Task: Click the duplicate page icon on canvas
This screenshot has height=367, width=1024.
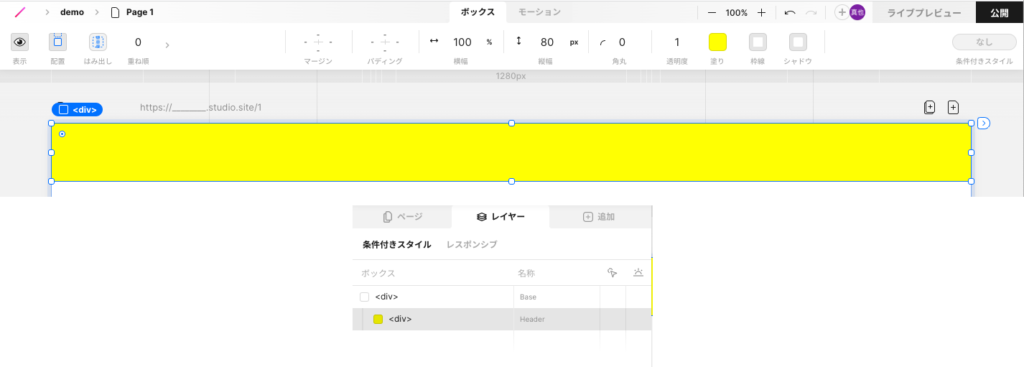Action: point(929,108)
